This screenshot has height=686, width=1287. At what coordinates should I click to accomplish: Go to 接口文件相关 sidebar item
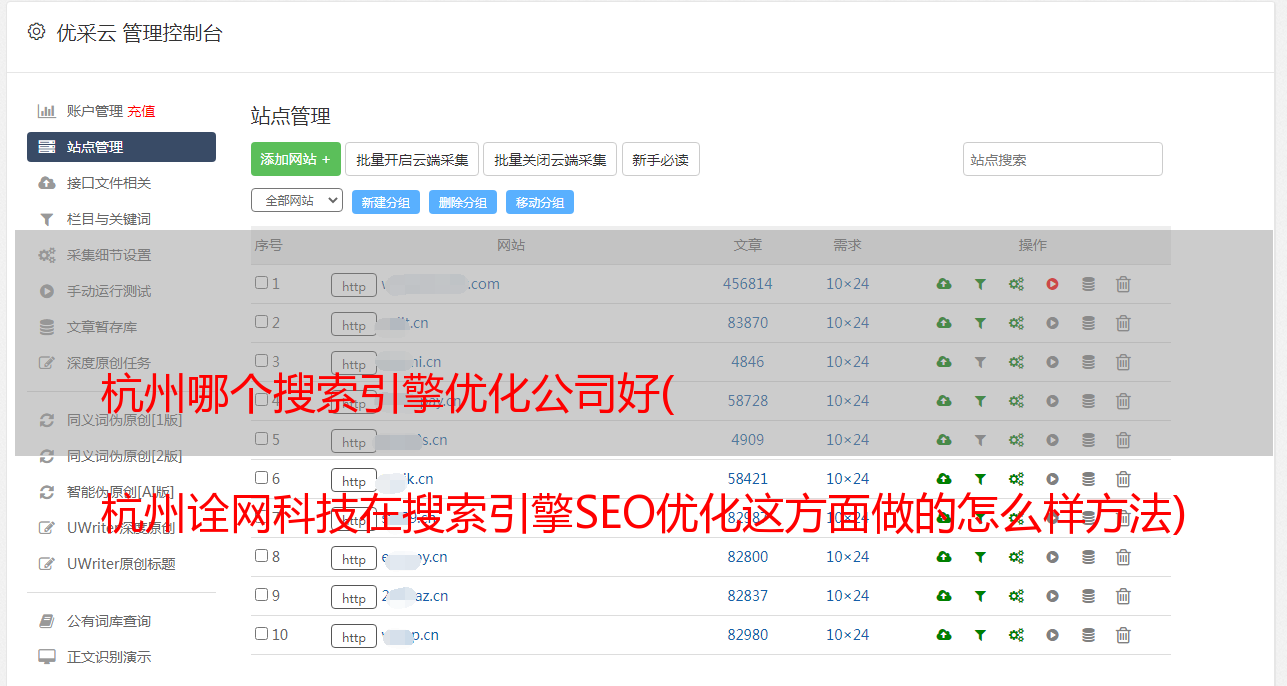[x=109, y=183]
